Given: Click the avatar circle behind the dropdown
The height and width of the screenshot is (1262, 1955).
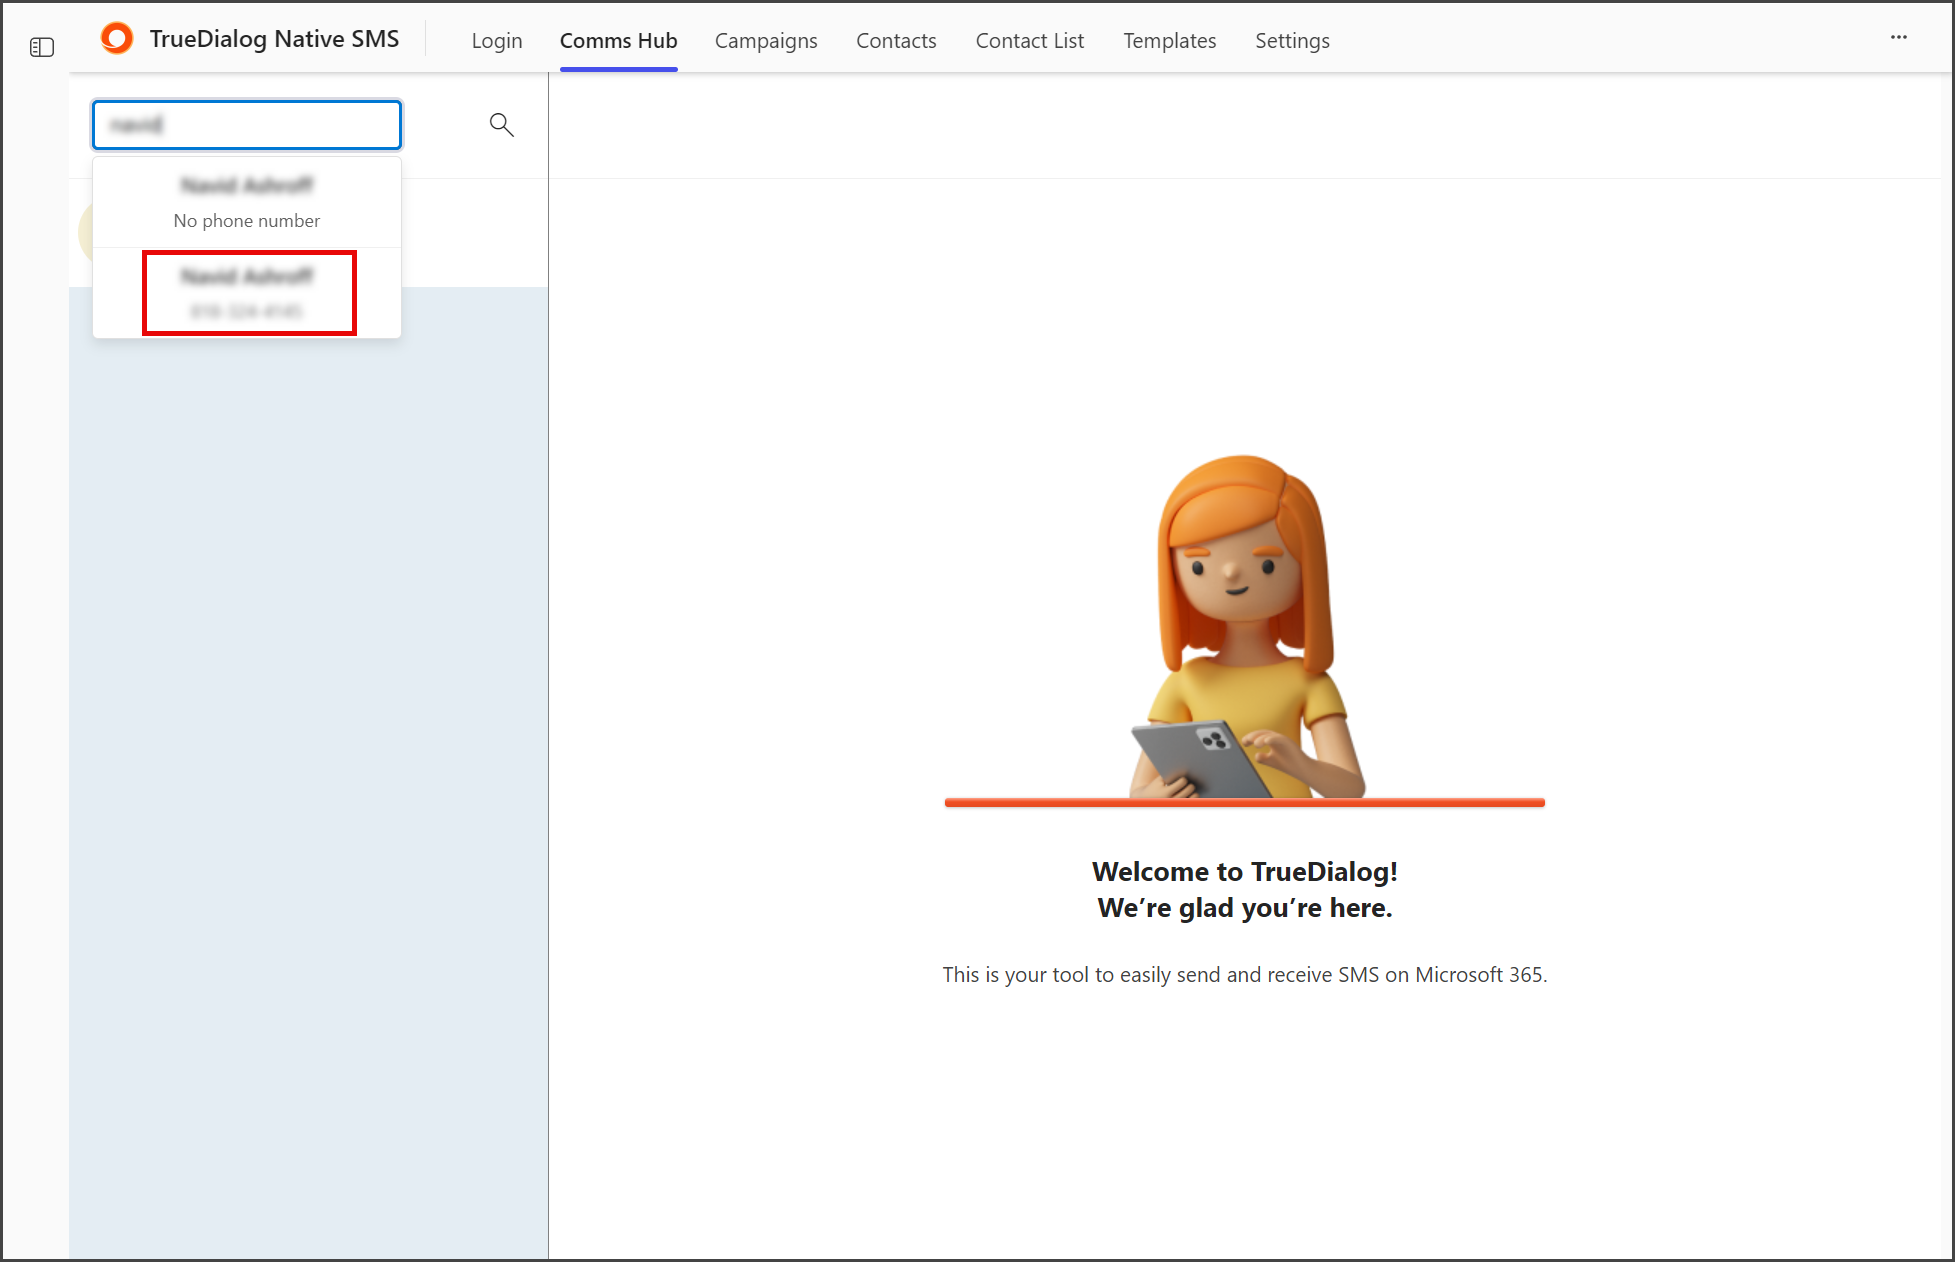Looking at the screenshot, I should coord(85,230).
